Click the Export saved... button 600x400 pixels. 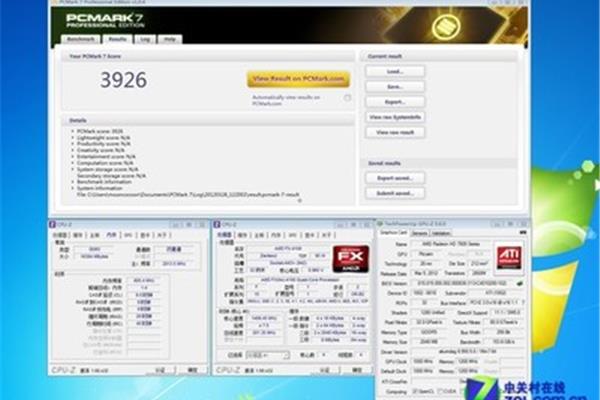(x=395, y=178)
